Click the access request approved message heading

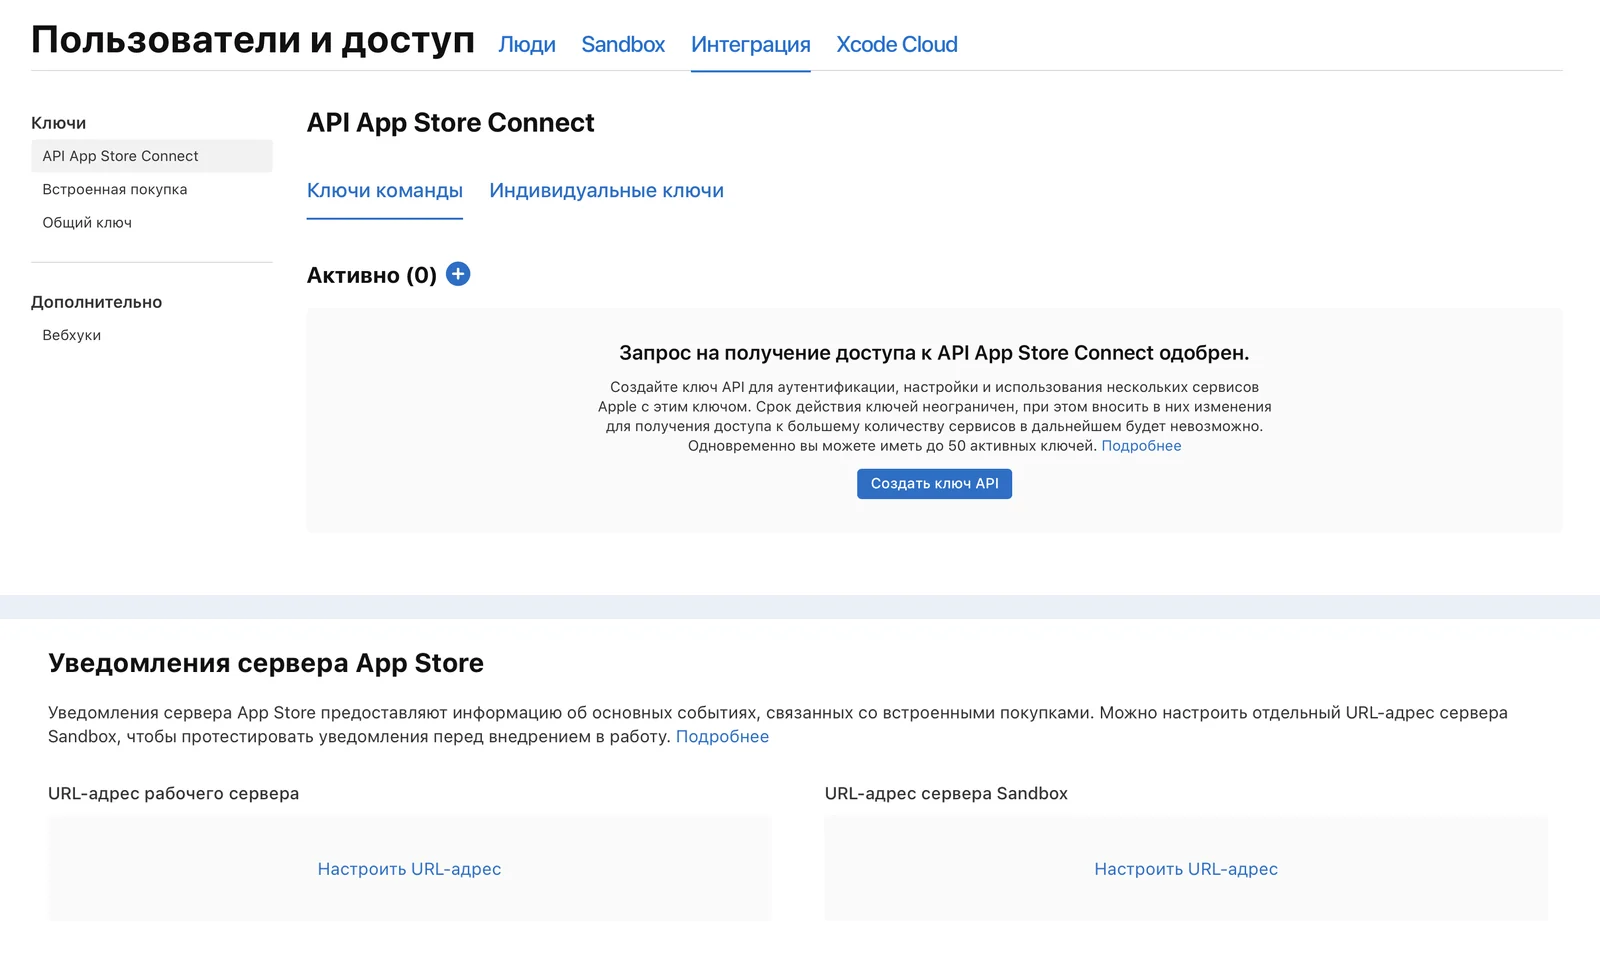click(x=934, y=353)
